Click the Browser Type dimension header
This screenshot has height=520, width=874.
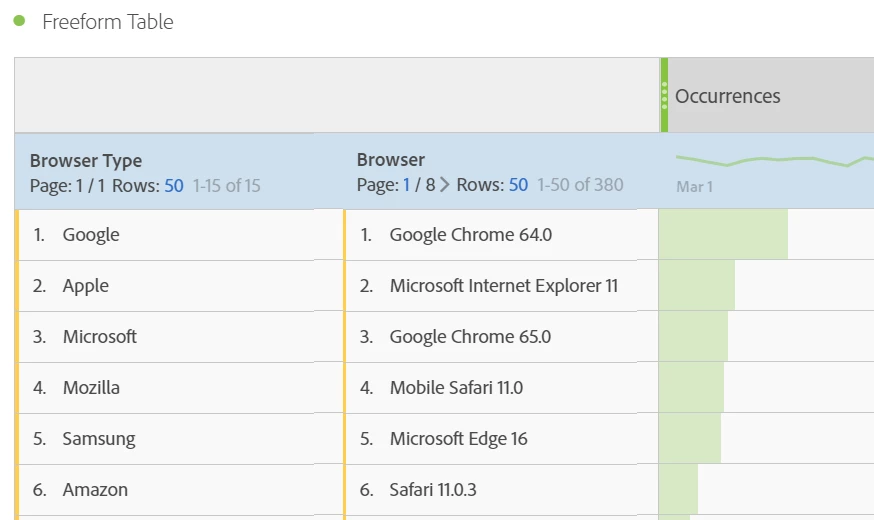(x=86, y=161)
